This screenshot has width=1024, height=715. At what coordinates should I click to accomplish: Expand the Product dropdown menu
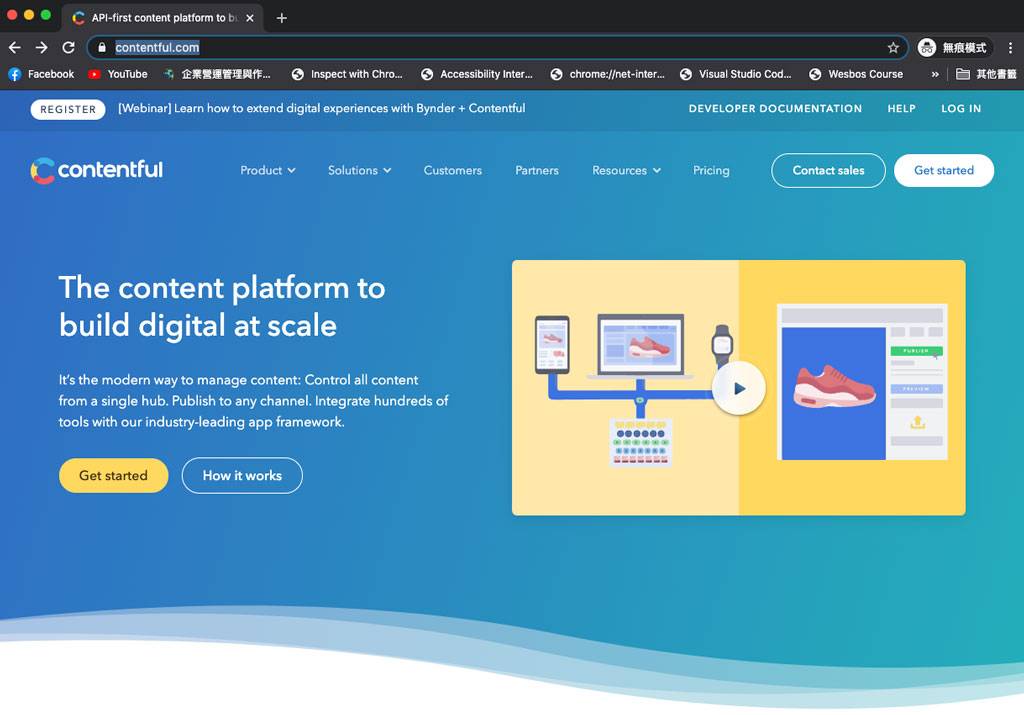point(268,170)
